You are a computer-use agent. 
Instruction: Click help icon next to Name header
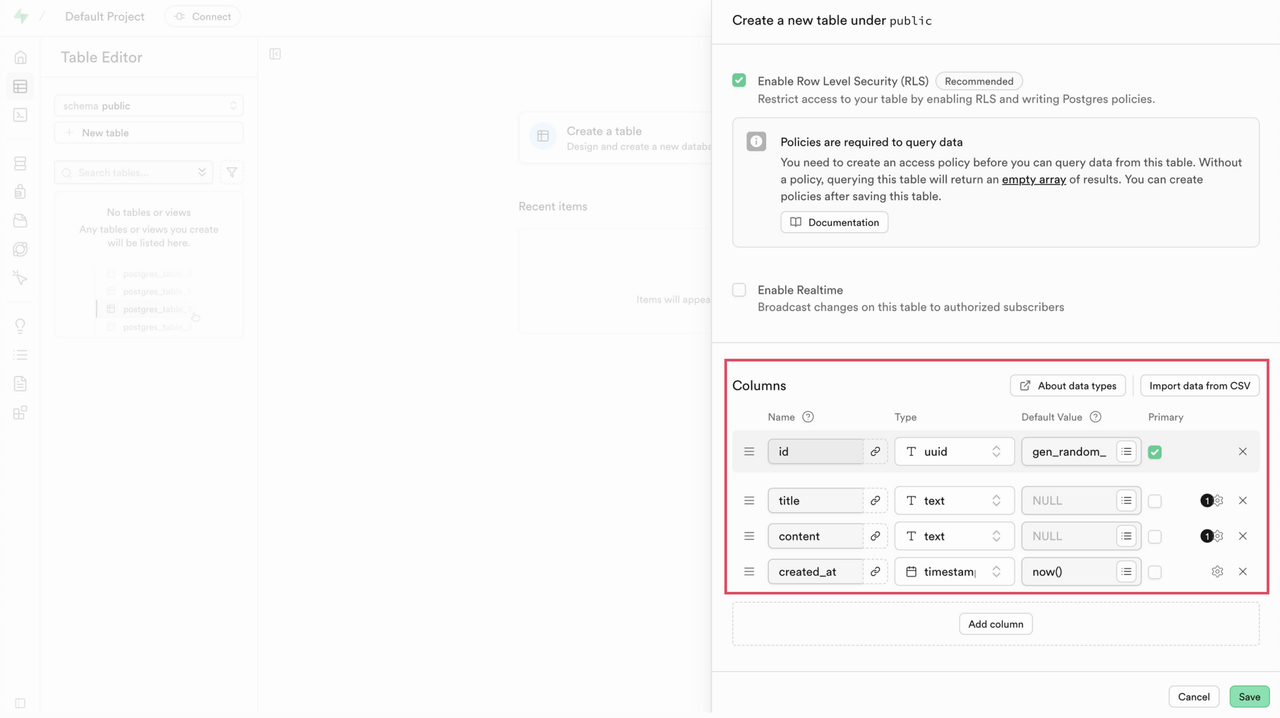click(x=808, y=417)
